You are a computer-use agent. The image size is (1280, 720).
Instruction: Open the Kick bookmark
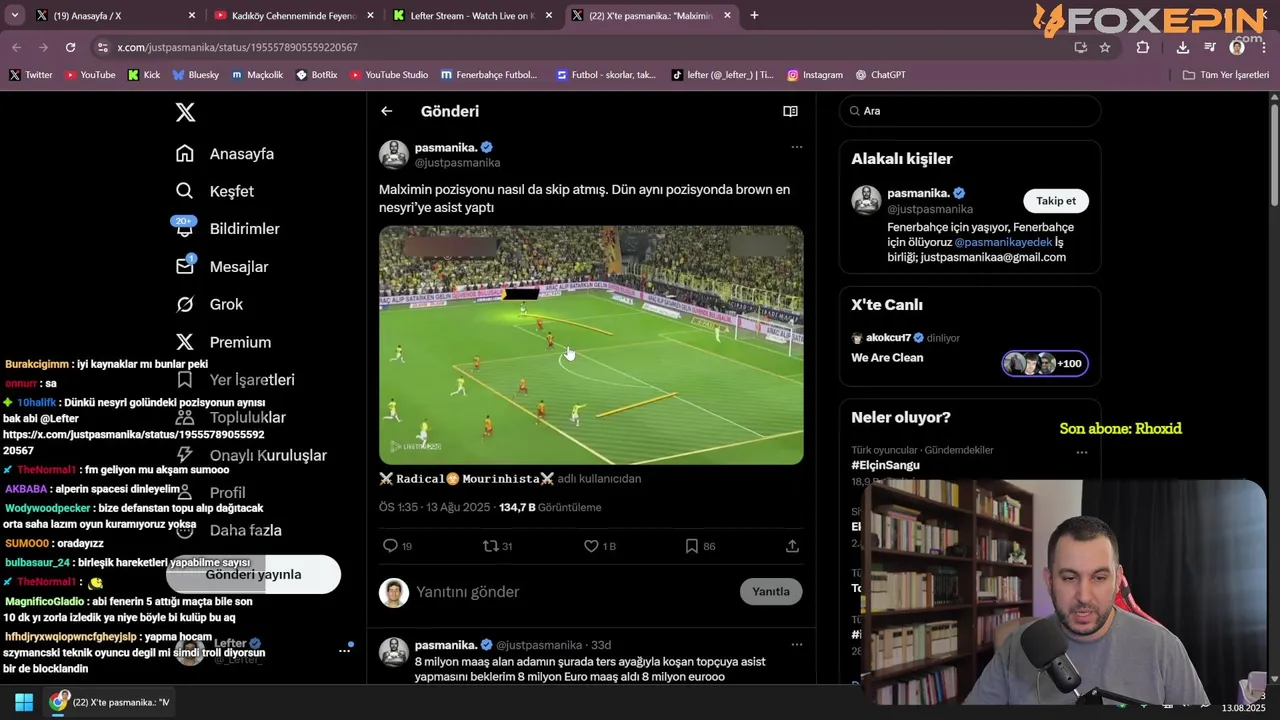(x=144, y=75)
